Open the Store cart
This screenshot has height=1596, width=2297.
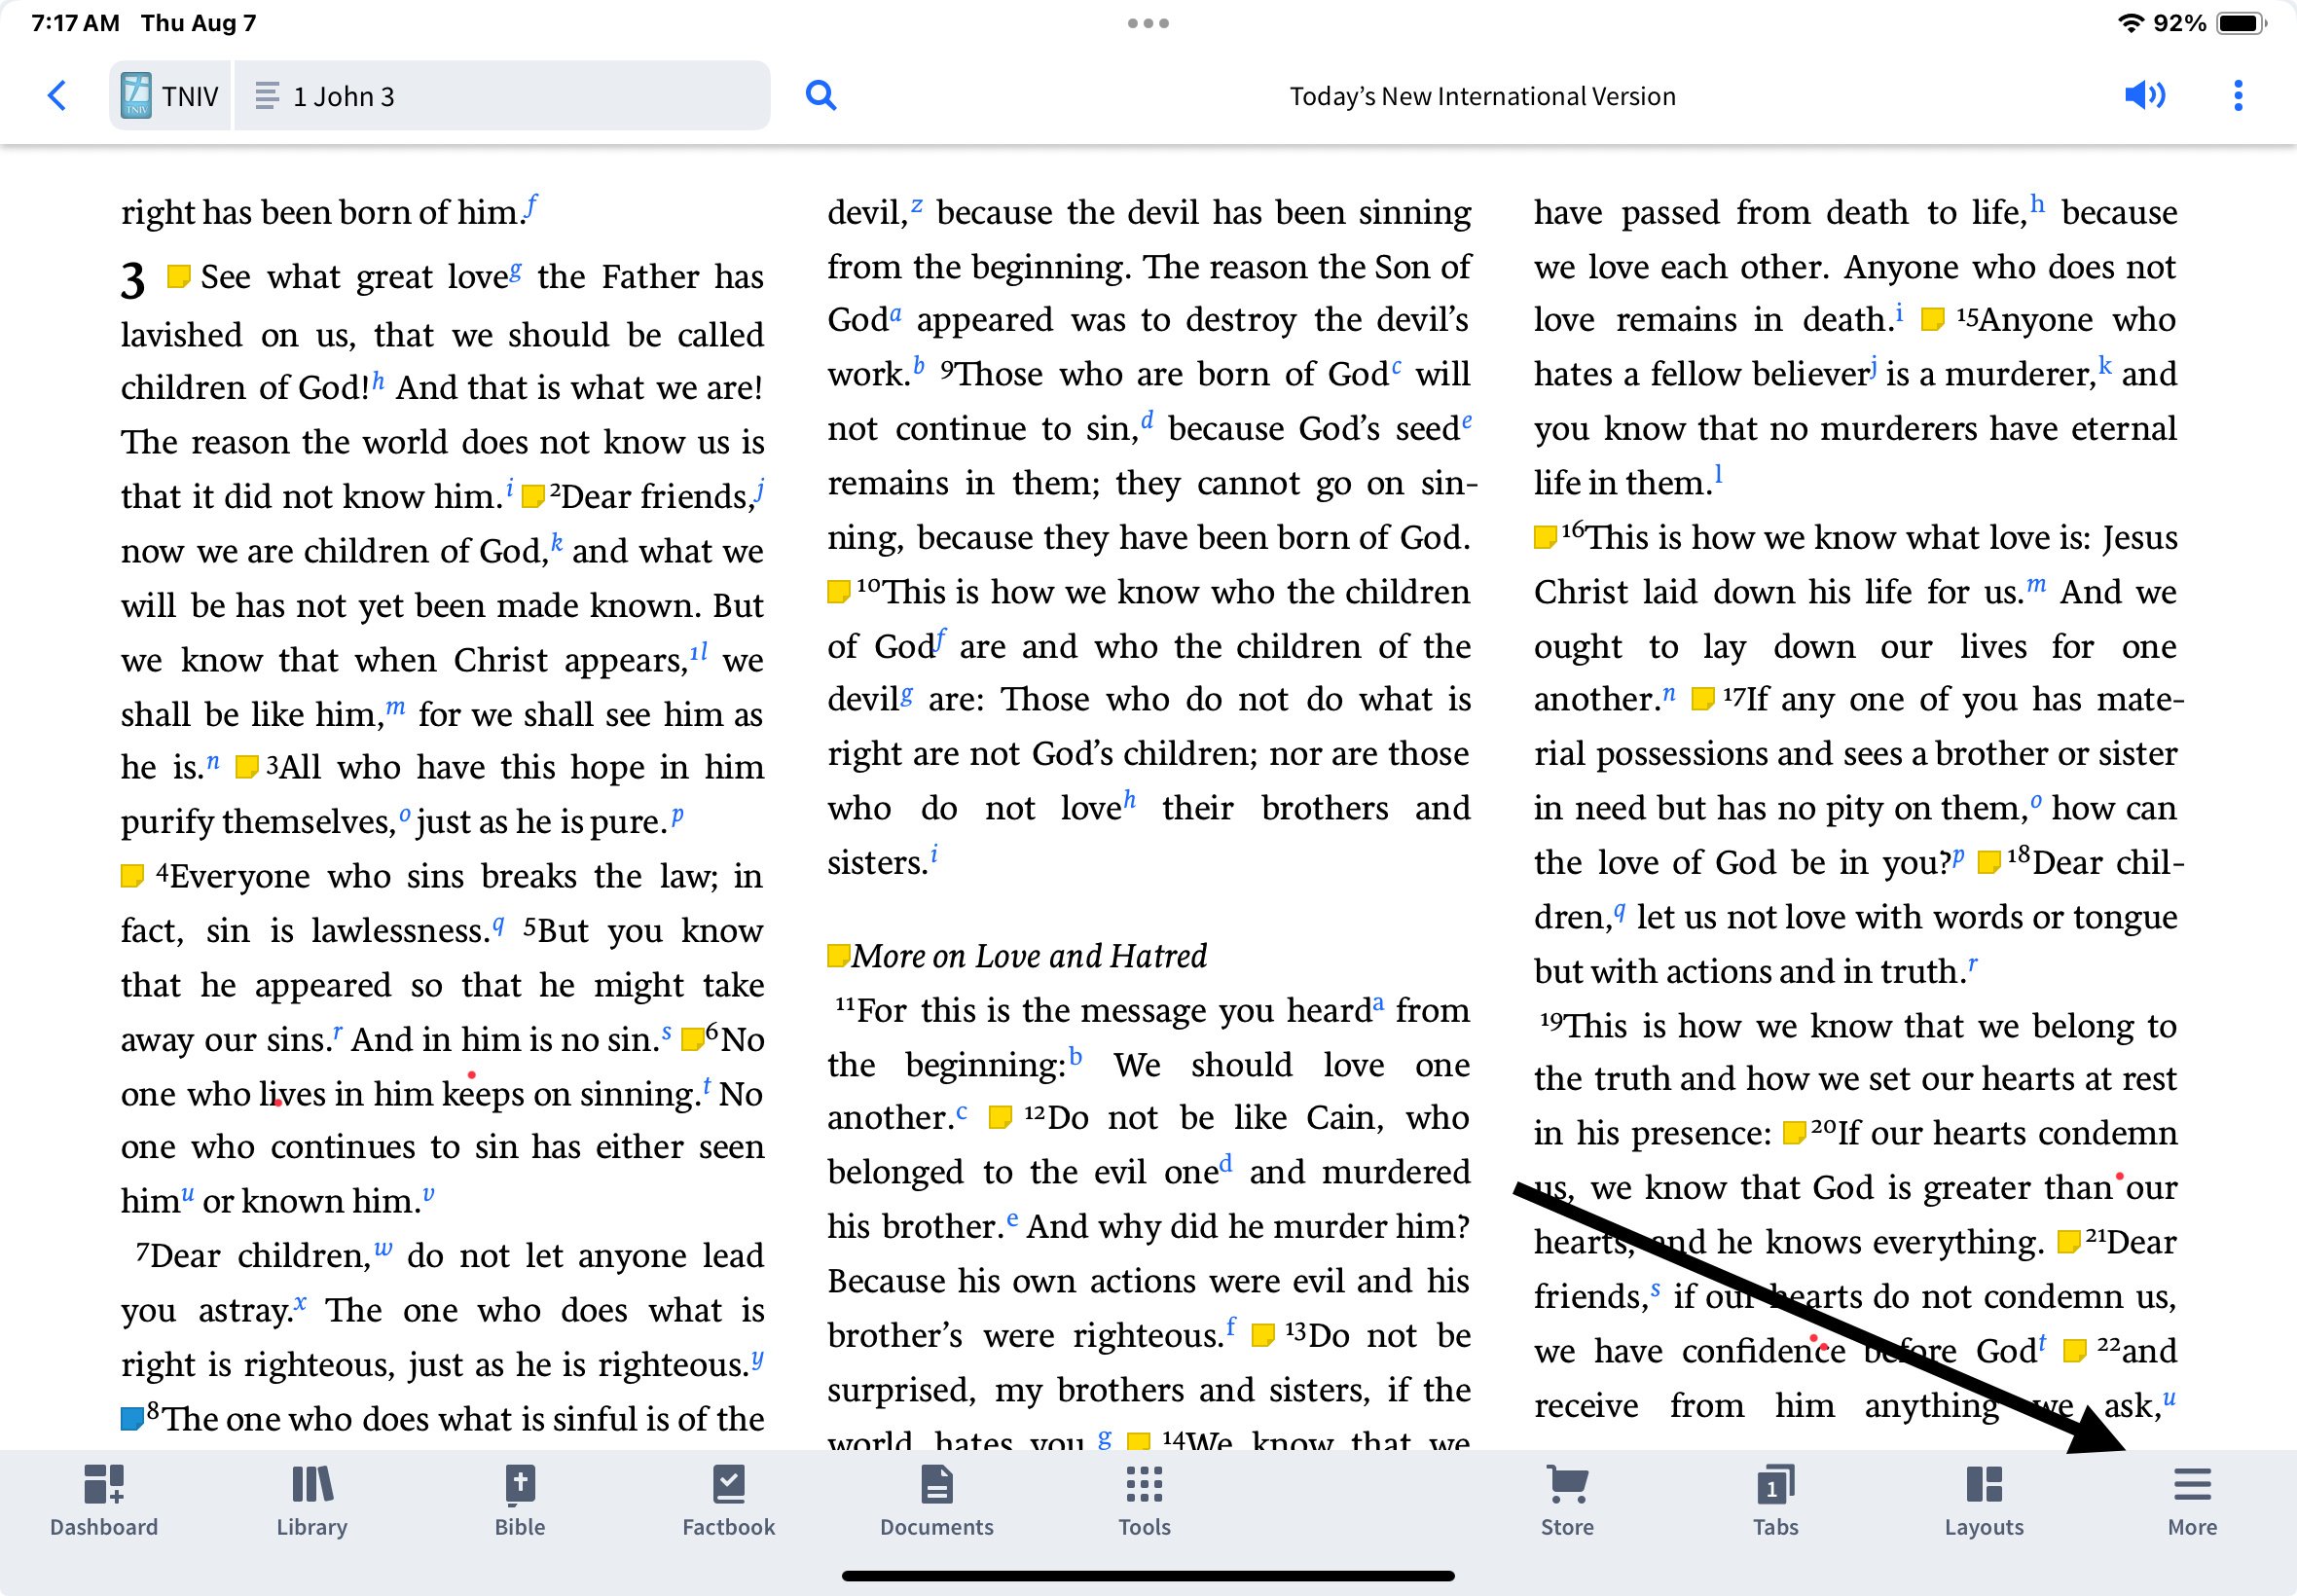click(x=1567, y=1500)
